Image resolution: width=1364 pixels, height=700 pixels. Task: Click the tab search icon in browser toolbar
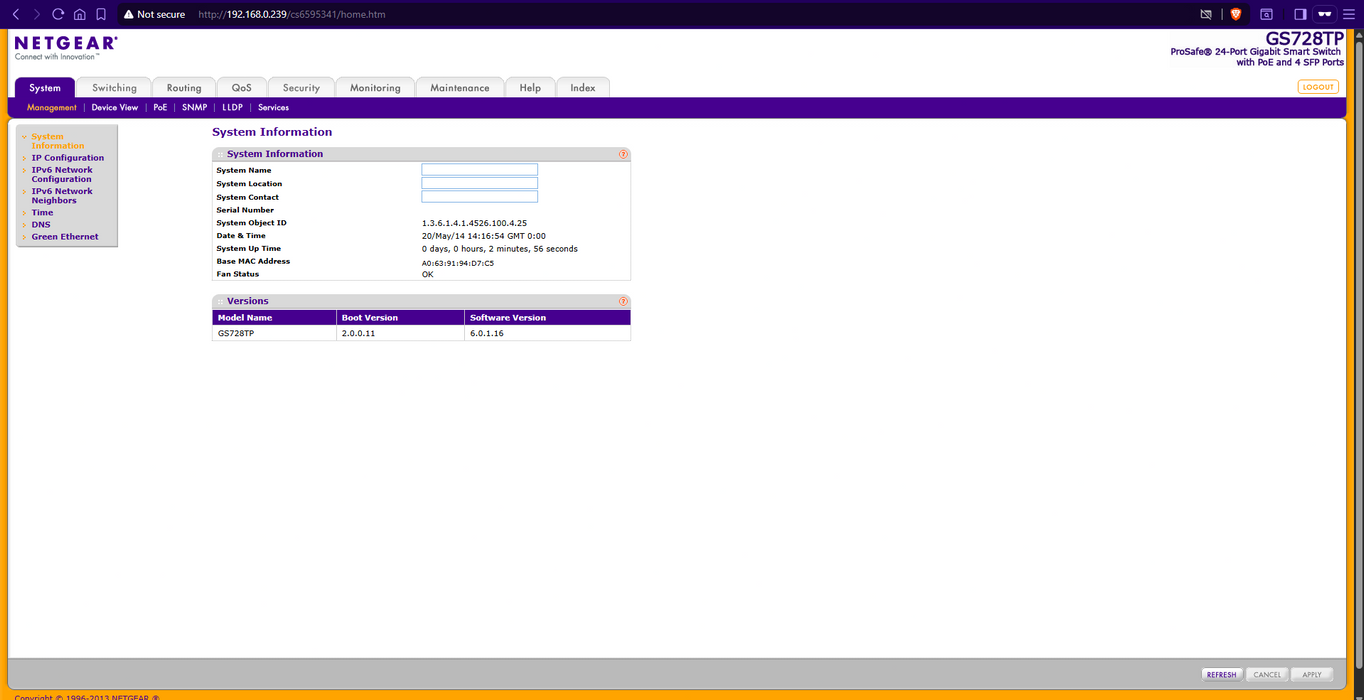pyautogui.click(x=1266, y=14)
